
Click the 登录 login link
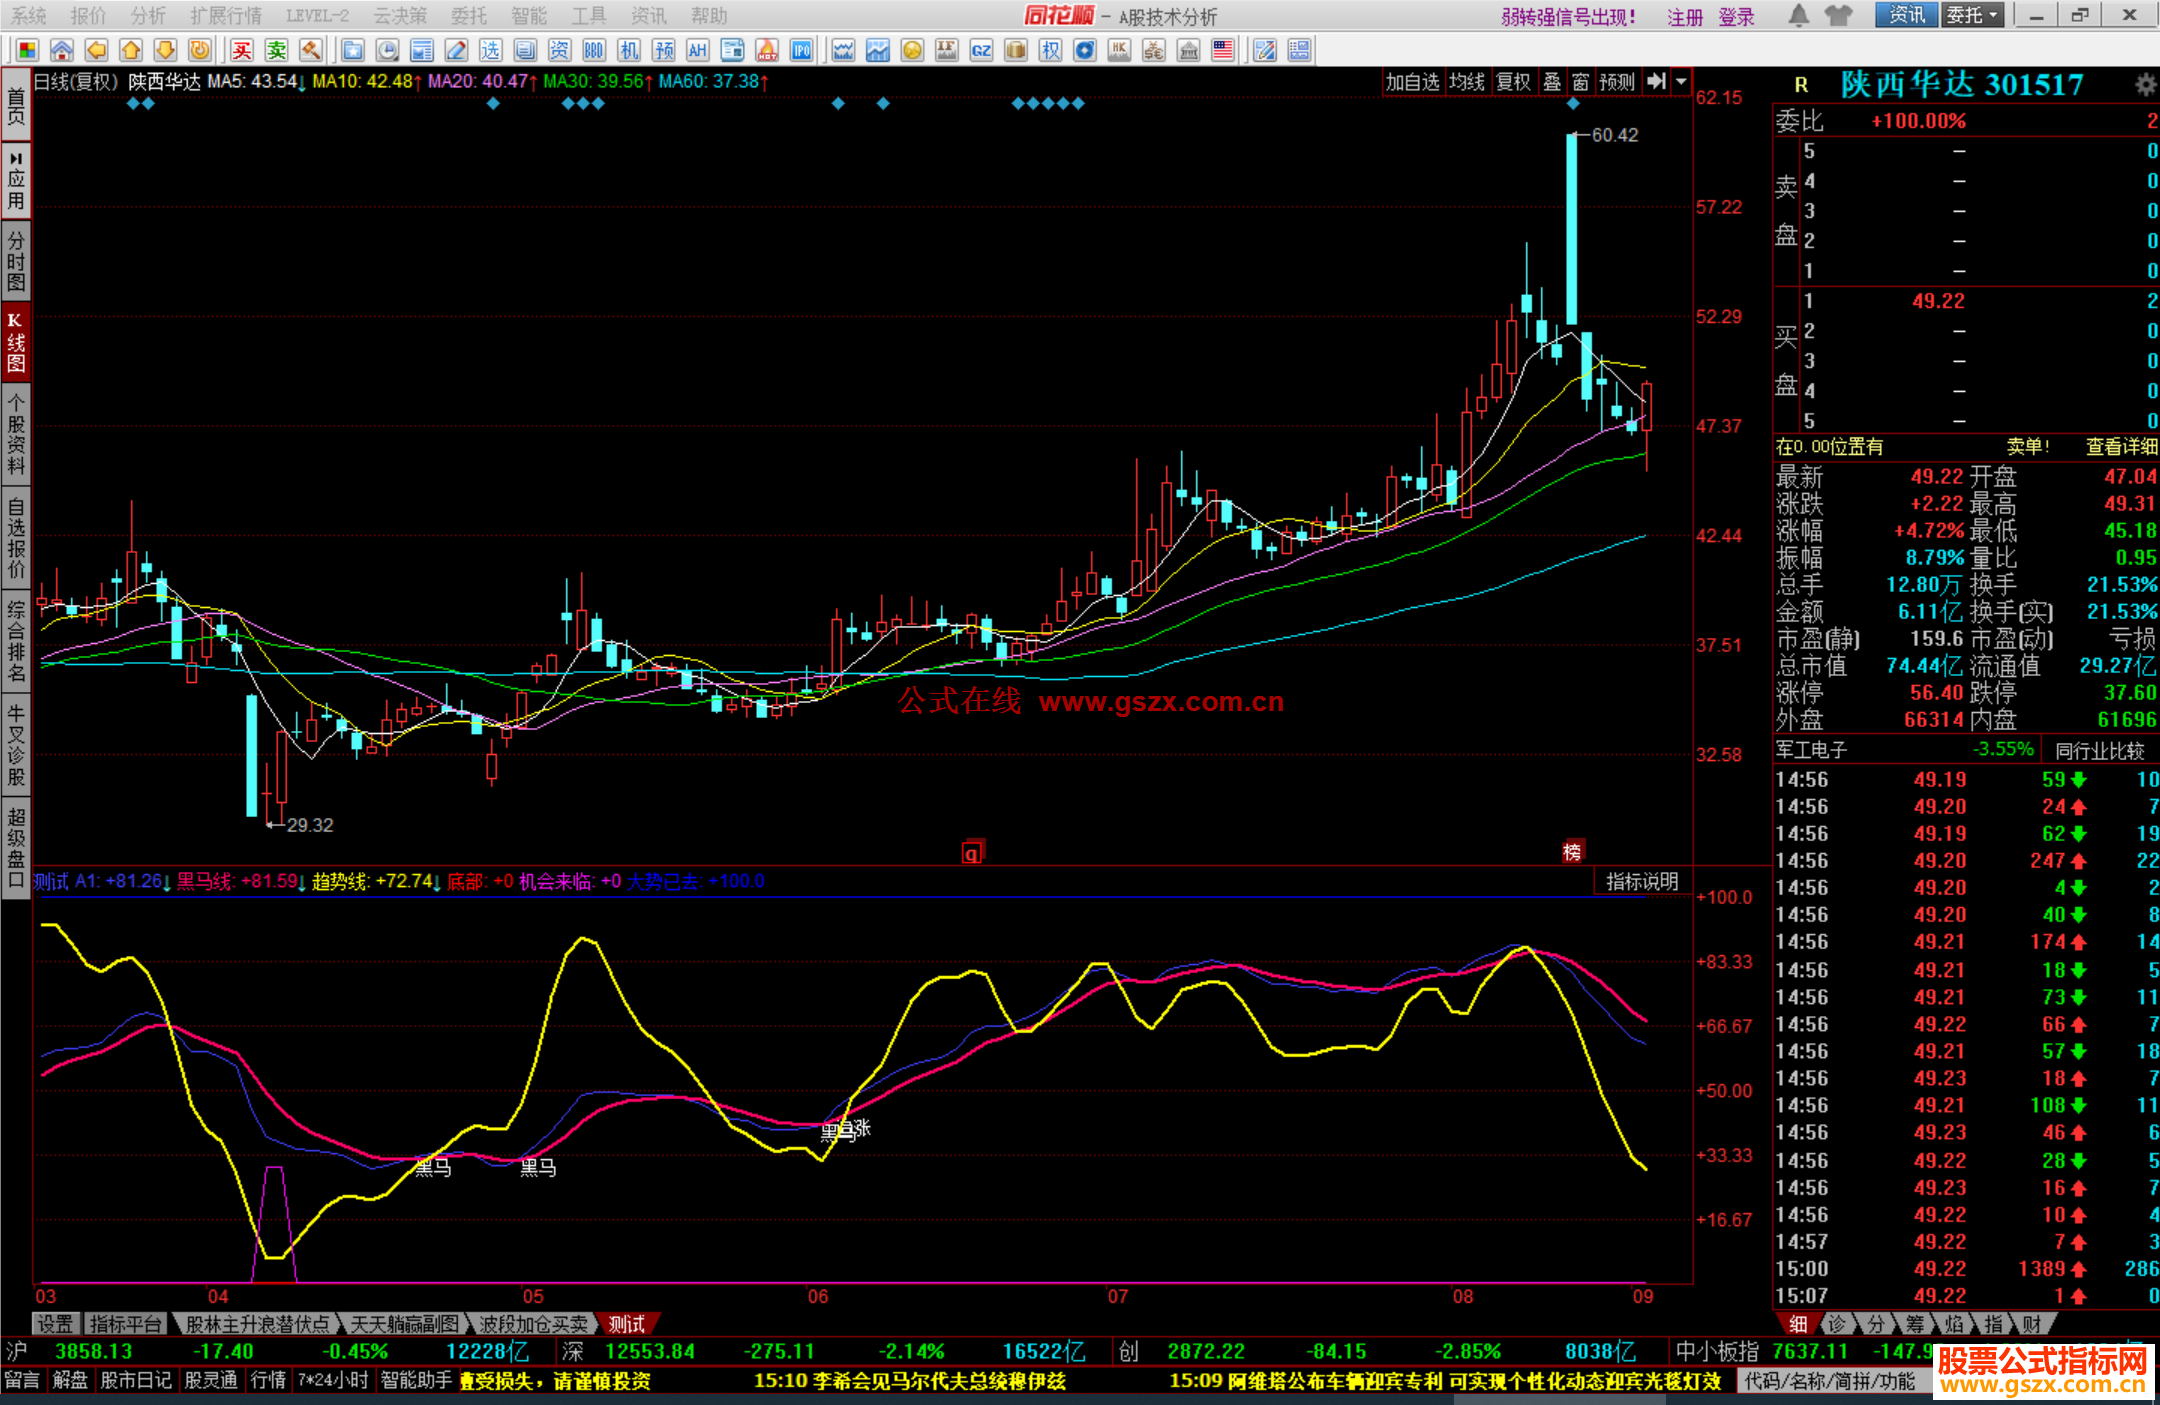pos(1737,16)
